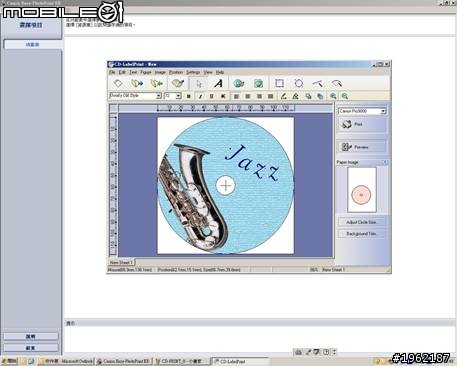Click the line color pen icon

click(283, 96)
